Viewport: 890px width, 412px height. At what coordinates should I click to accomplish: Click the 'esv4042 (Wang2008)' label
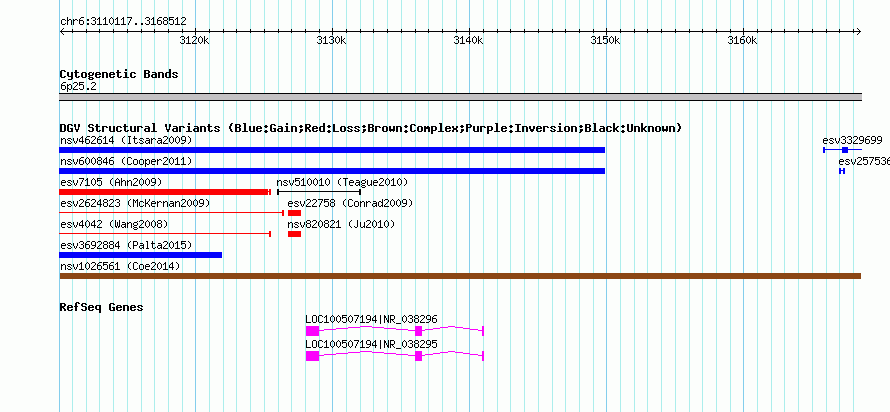pyautogui.click(x=114, y=224)
